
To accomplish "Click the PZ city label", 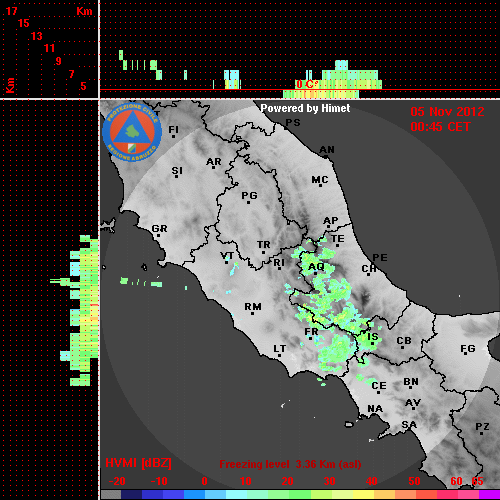I will [482, 427].
